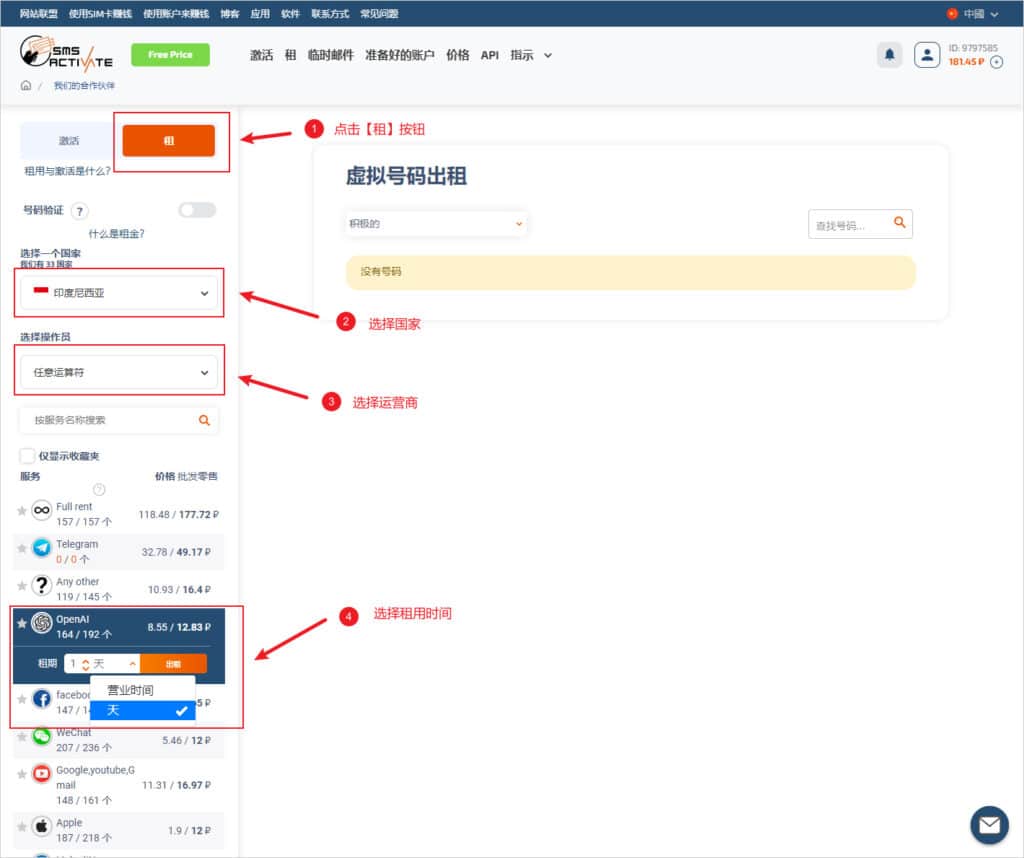Open the 常见问题 top link
This screenshot has height=858, width=1024.
coord(379,14)
